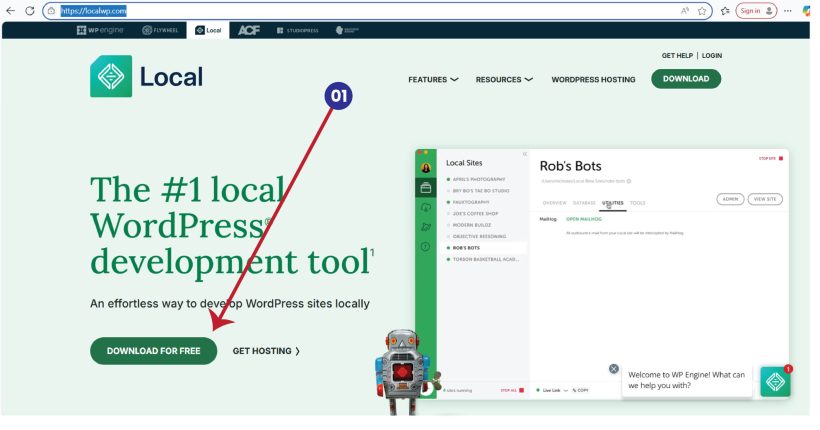Viewport: 820px width, 430px height.
Task: Switch to WP Engine brand tab
Action: (x=100, y=30)
